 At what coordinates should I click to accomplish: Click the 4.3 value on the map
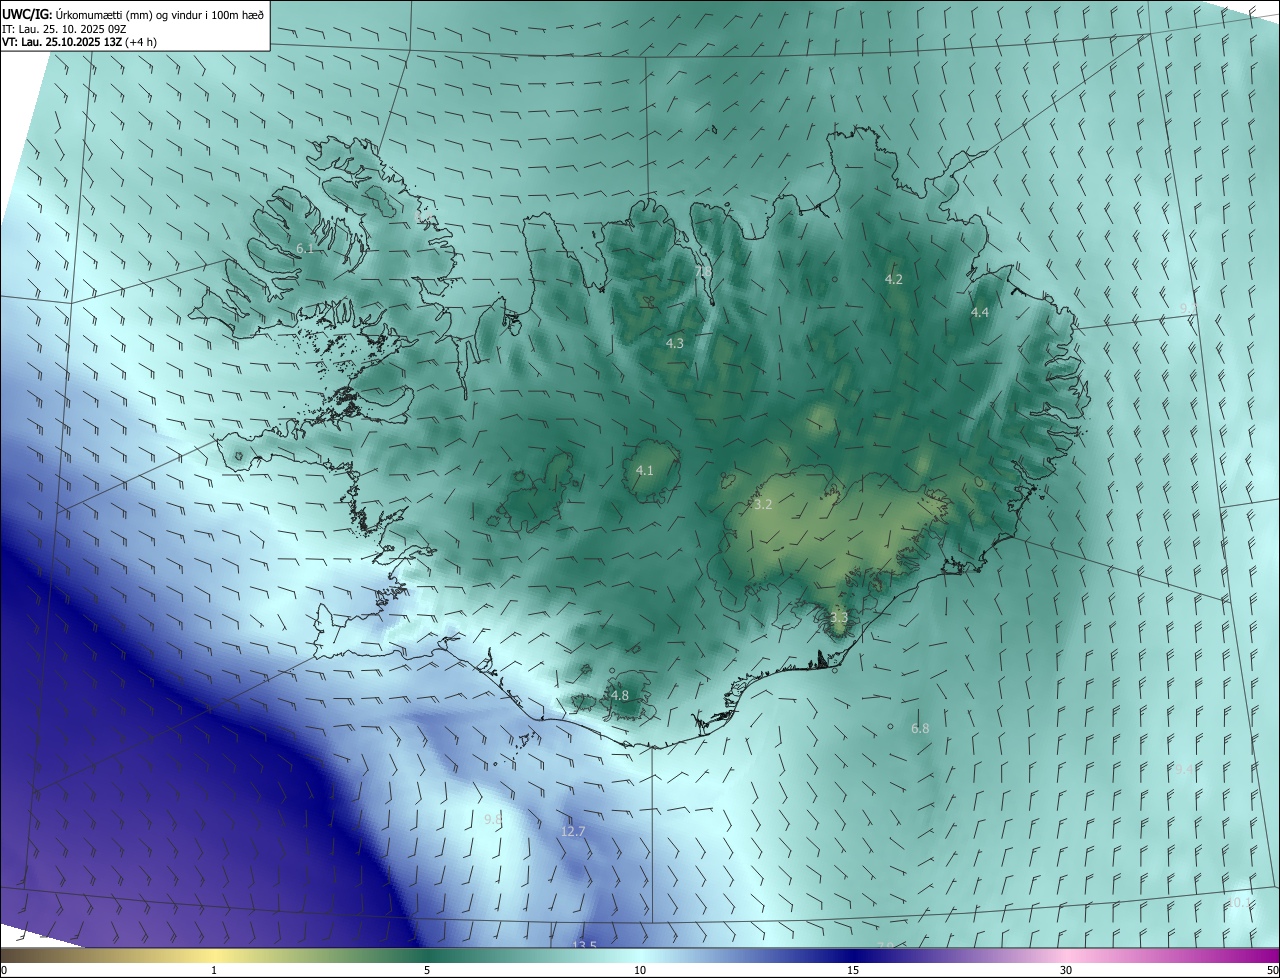click(x=675, y=344)
